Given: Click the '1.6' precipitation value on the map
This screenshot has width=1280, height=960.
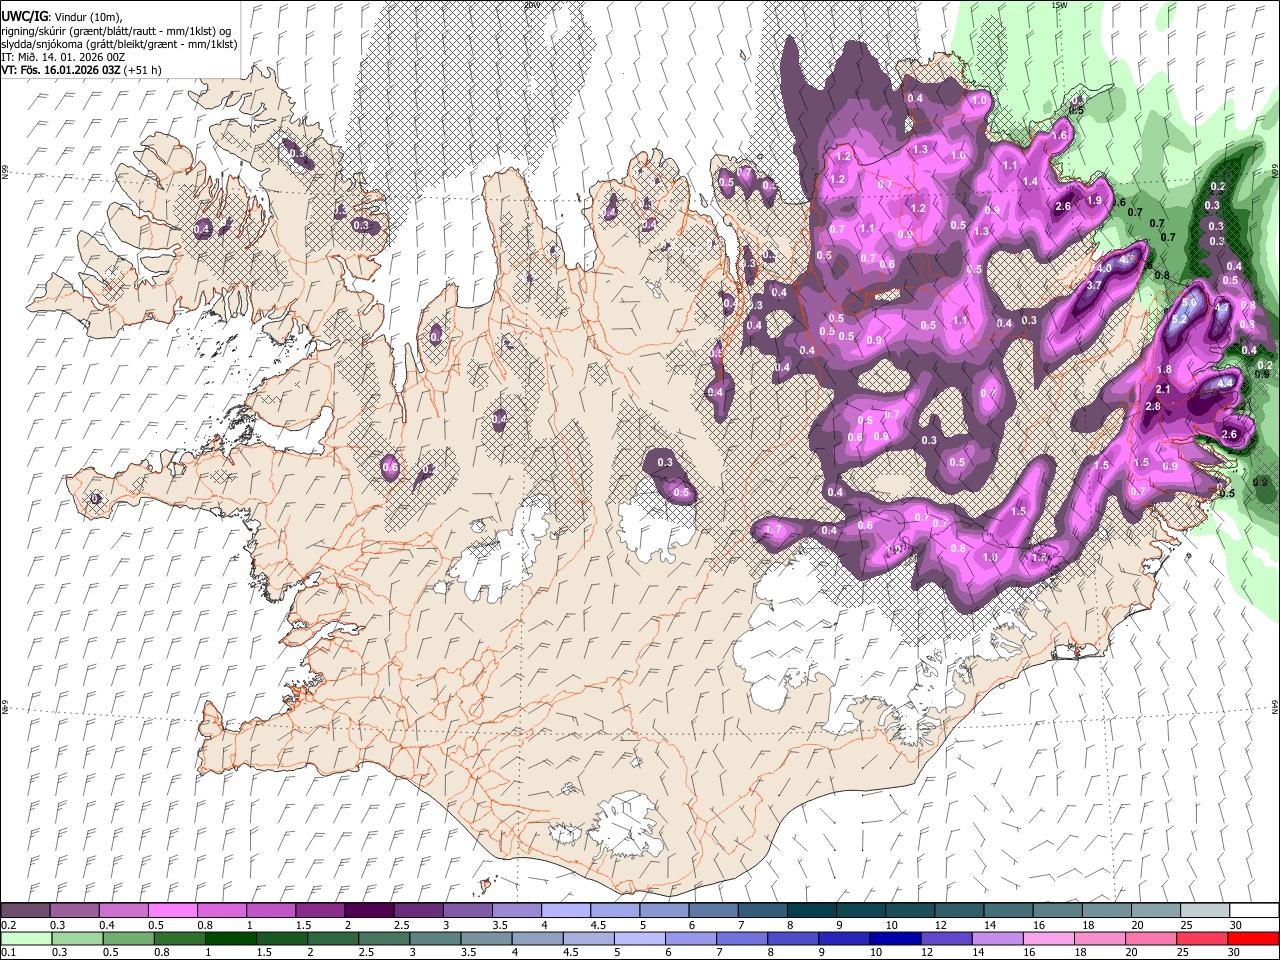Looking at the screenshot, I should click(x=1061, y=135).
